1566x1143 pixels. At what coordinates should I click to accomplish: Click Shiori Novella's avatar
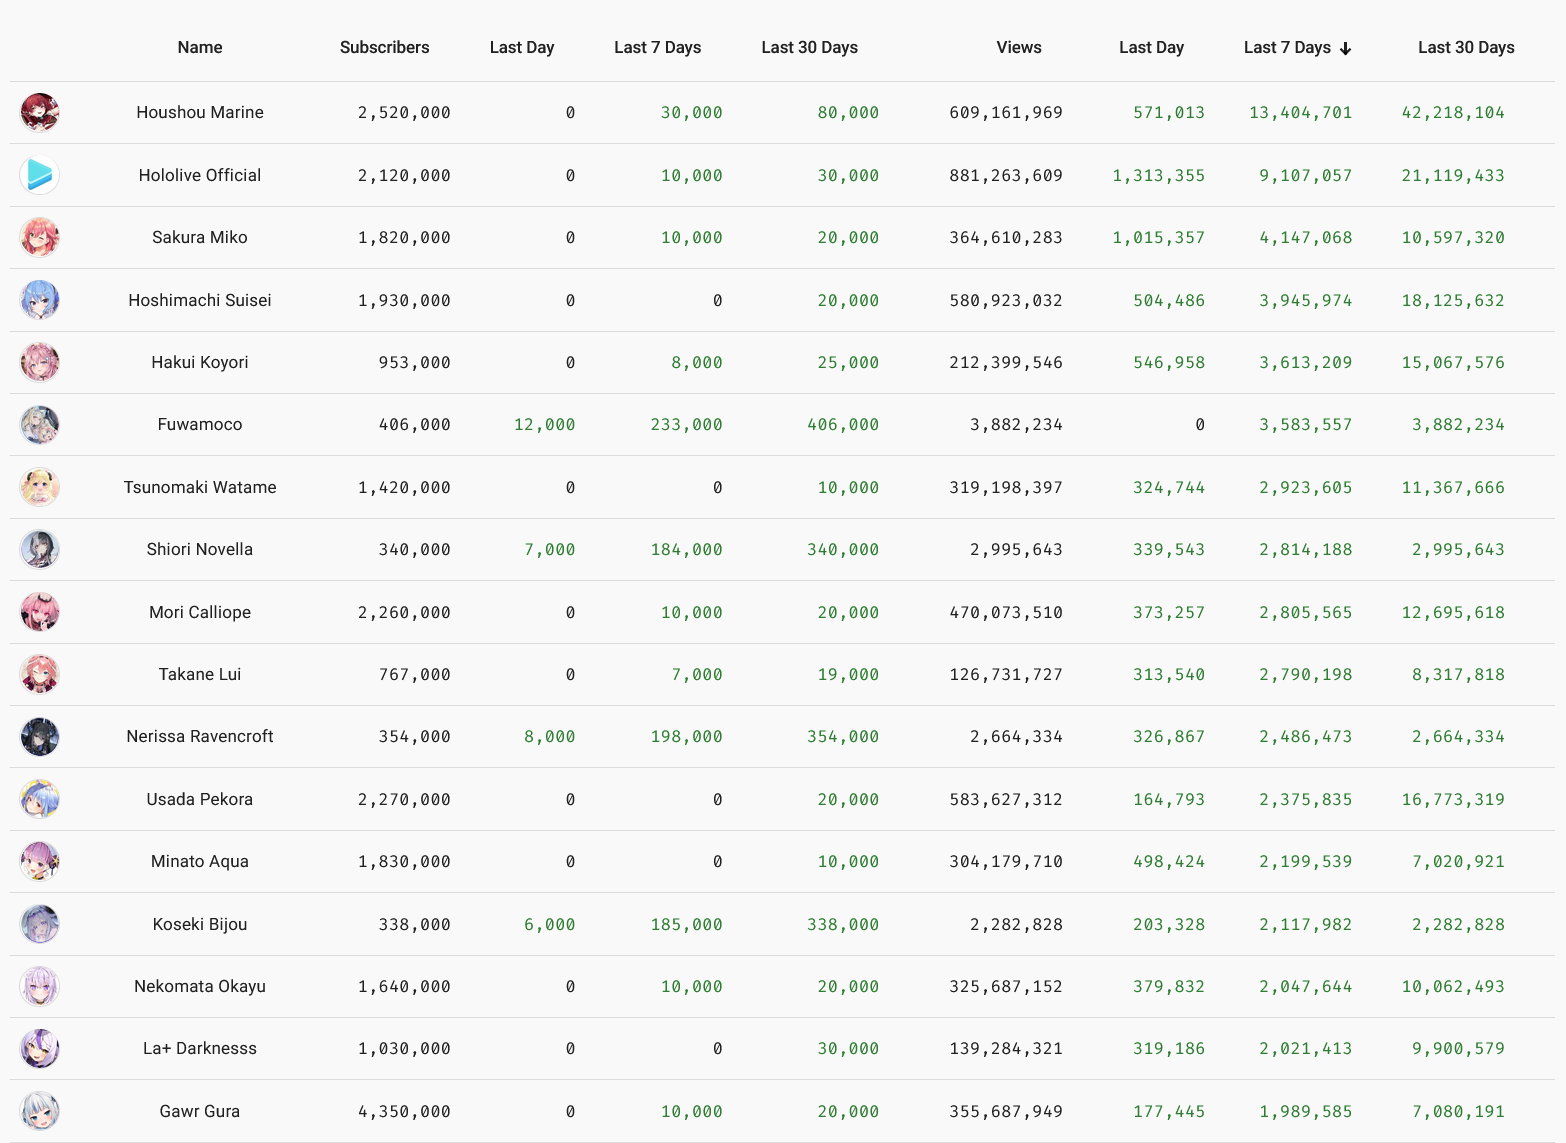point(40,549)
